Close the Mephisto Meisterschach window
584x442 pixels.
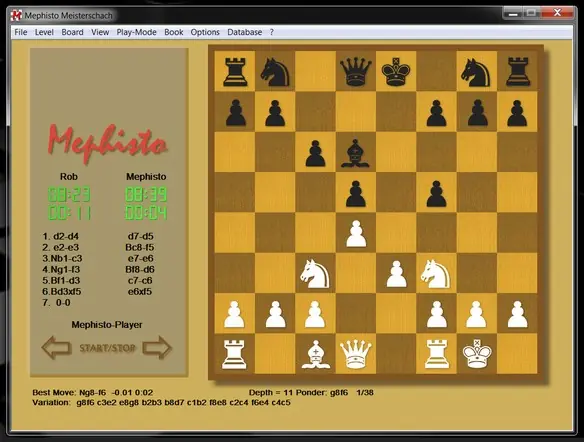pyautogui.click(x=558, y=13)
